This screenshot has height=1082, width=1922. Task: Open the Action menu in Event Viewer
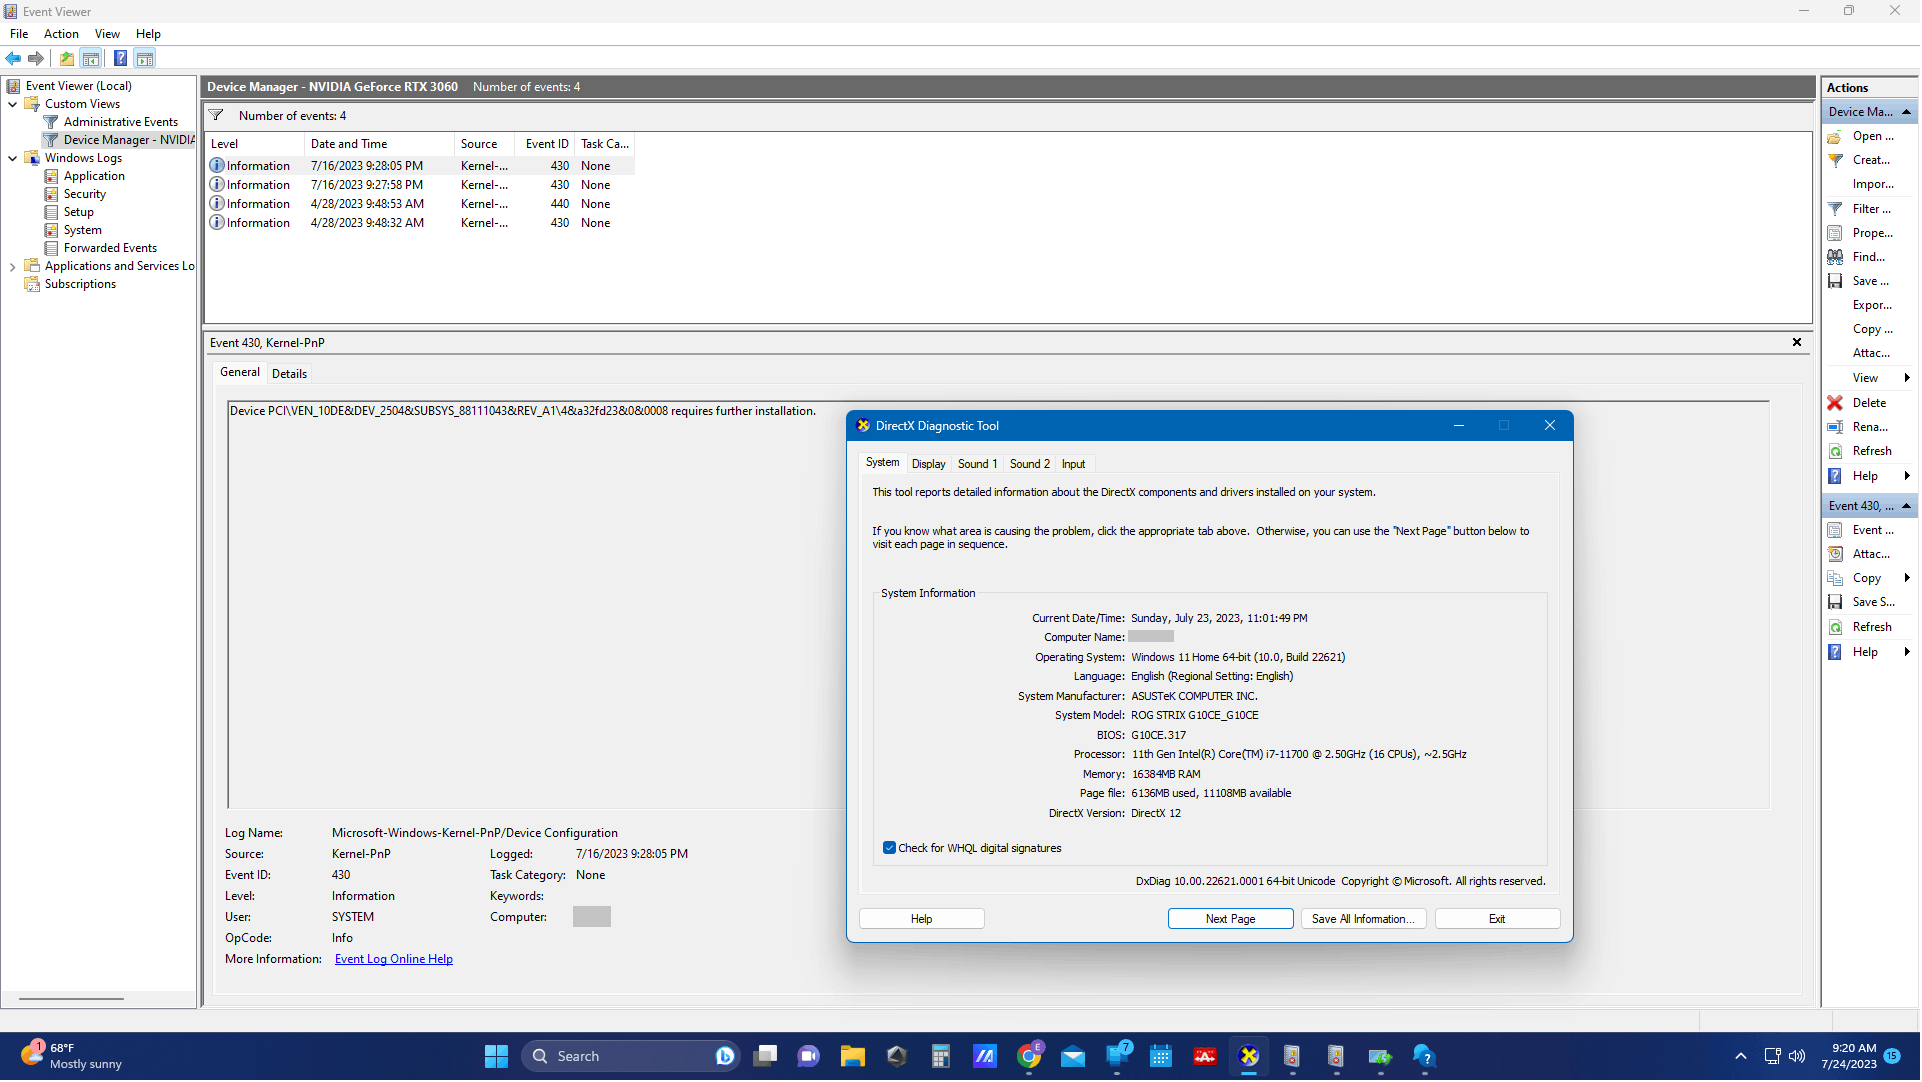click(x=62, y=33)
